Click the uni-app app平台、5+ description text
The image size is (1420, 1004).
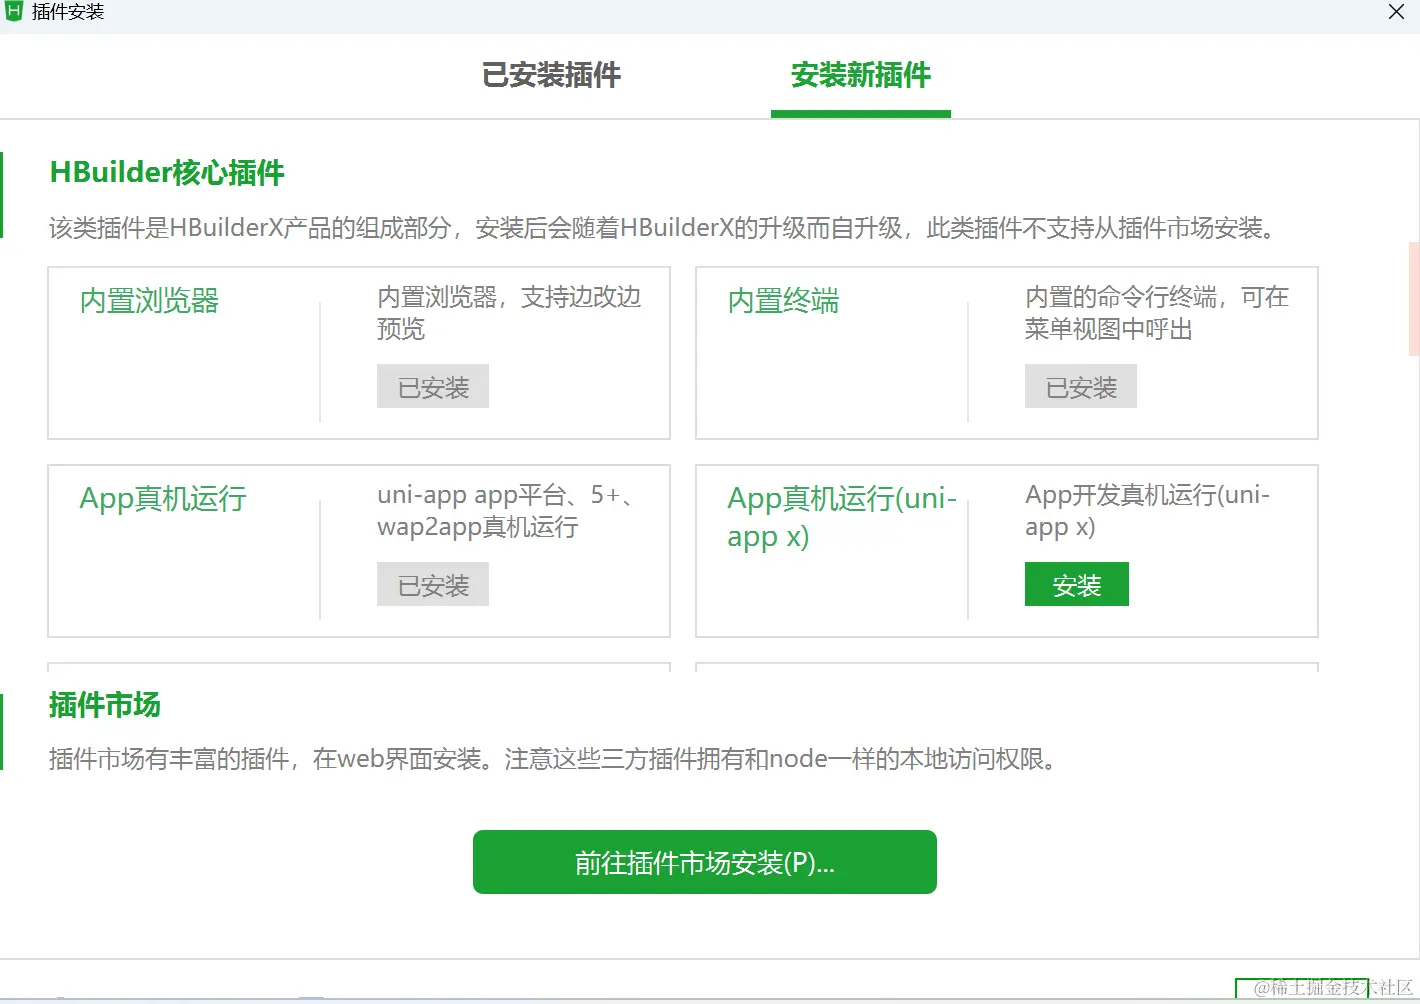pyautogui.click(x=506, y=511)
